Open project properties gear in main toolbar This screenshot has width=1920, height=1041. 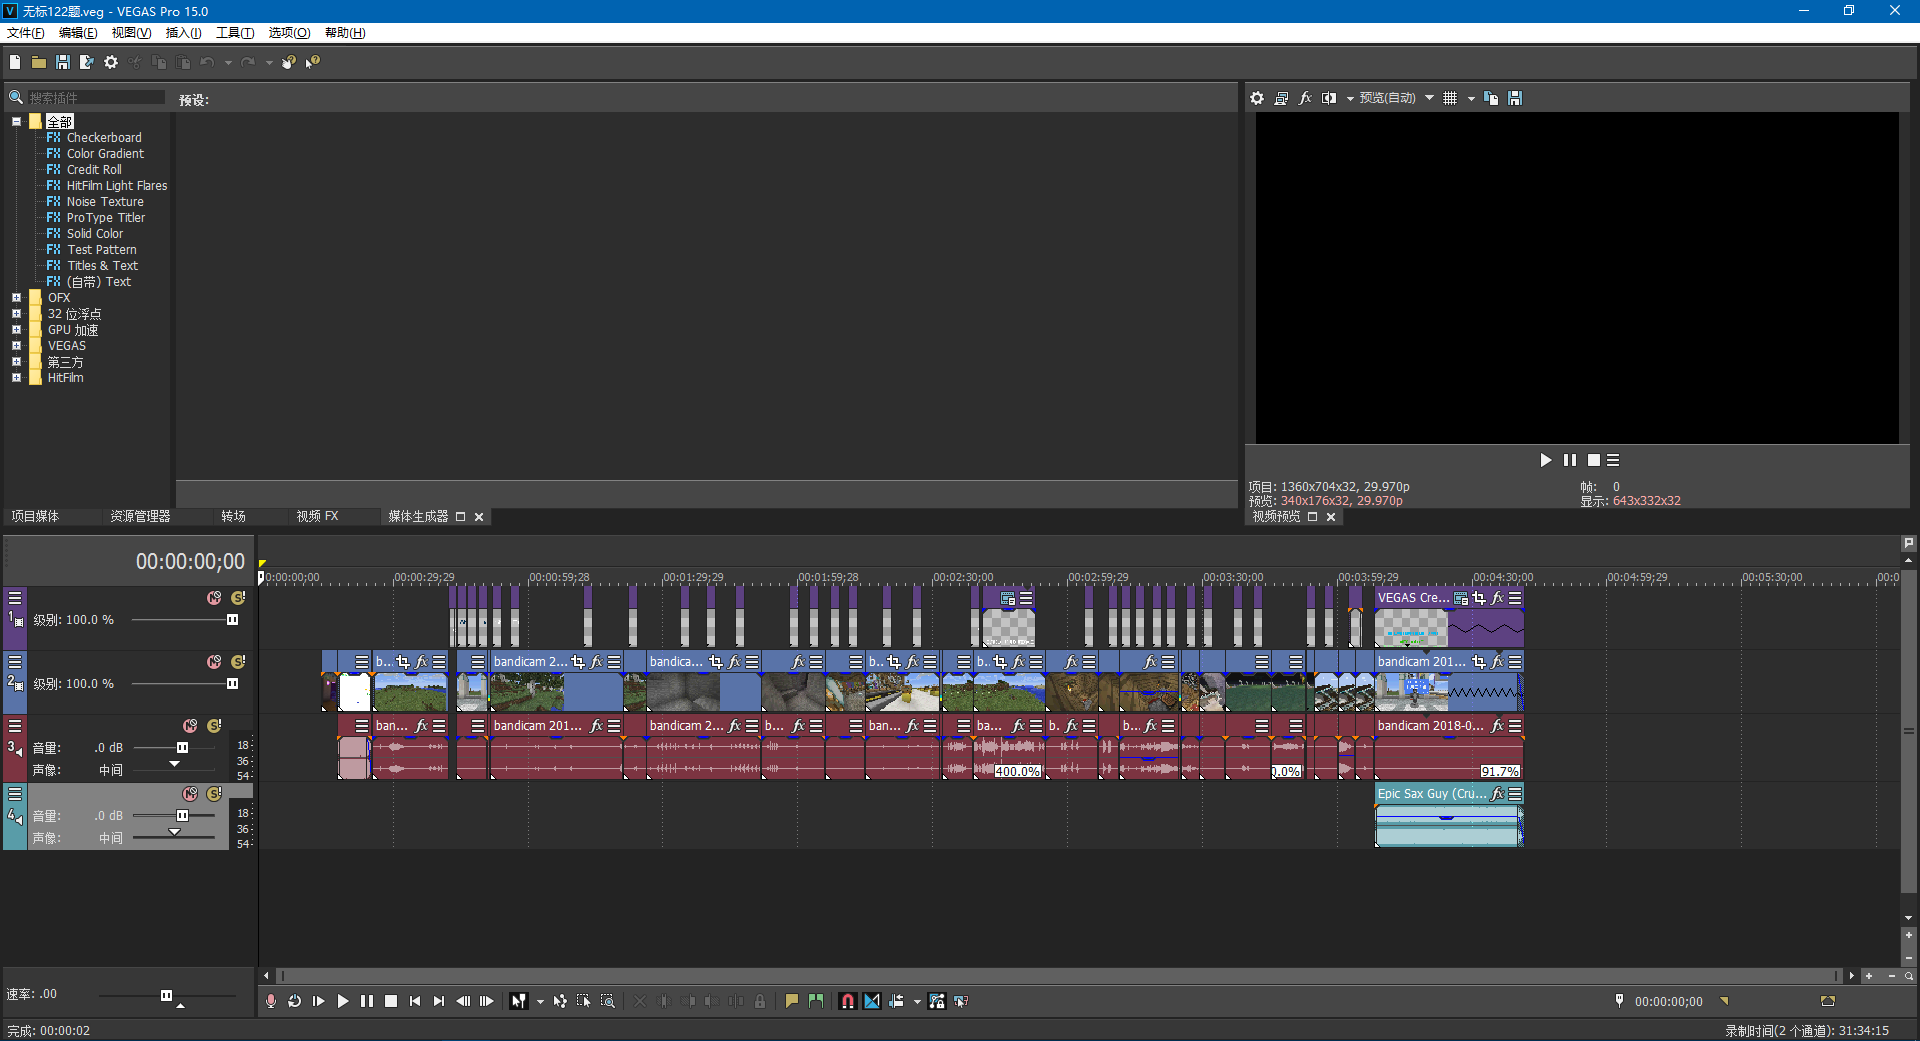click(x=111, y=62)
